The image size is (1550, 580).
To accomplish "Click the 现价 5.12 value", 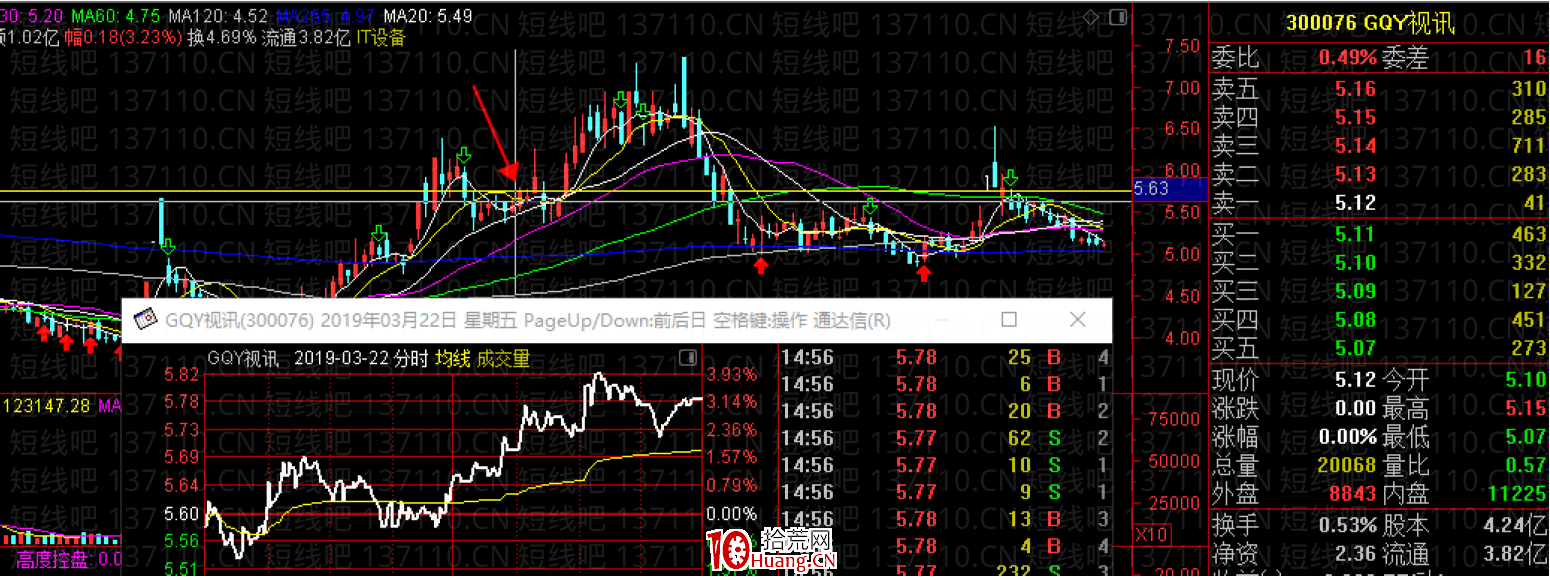I will (1356, 380).
